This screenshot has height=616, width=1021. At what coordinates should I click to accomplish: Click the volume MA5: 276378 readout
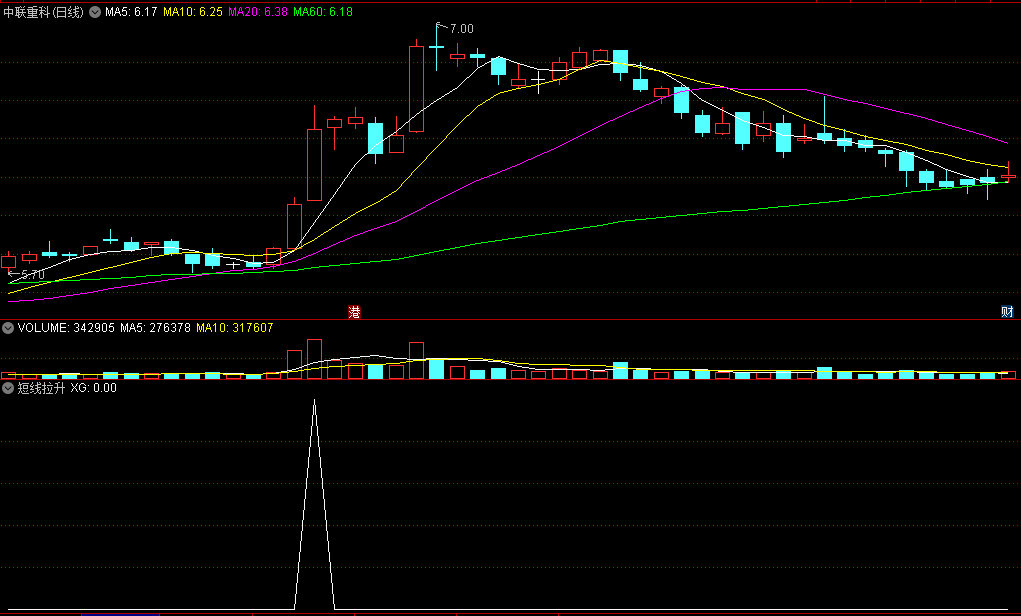[x=155, y=328]
